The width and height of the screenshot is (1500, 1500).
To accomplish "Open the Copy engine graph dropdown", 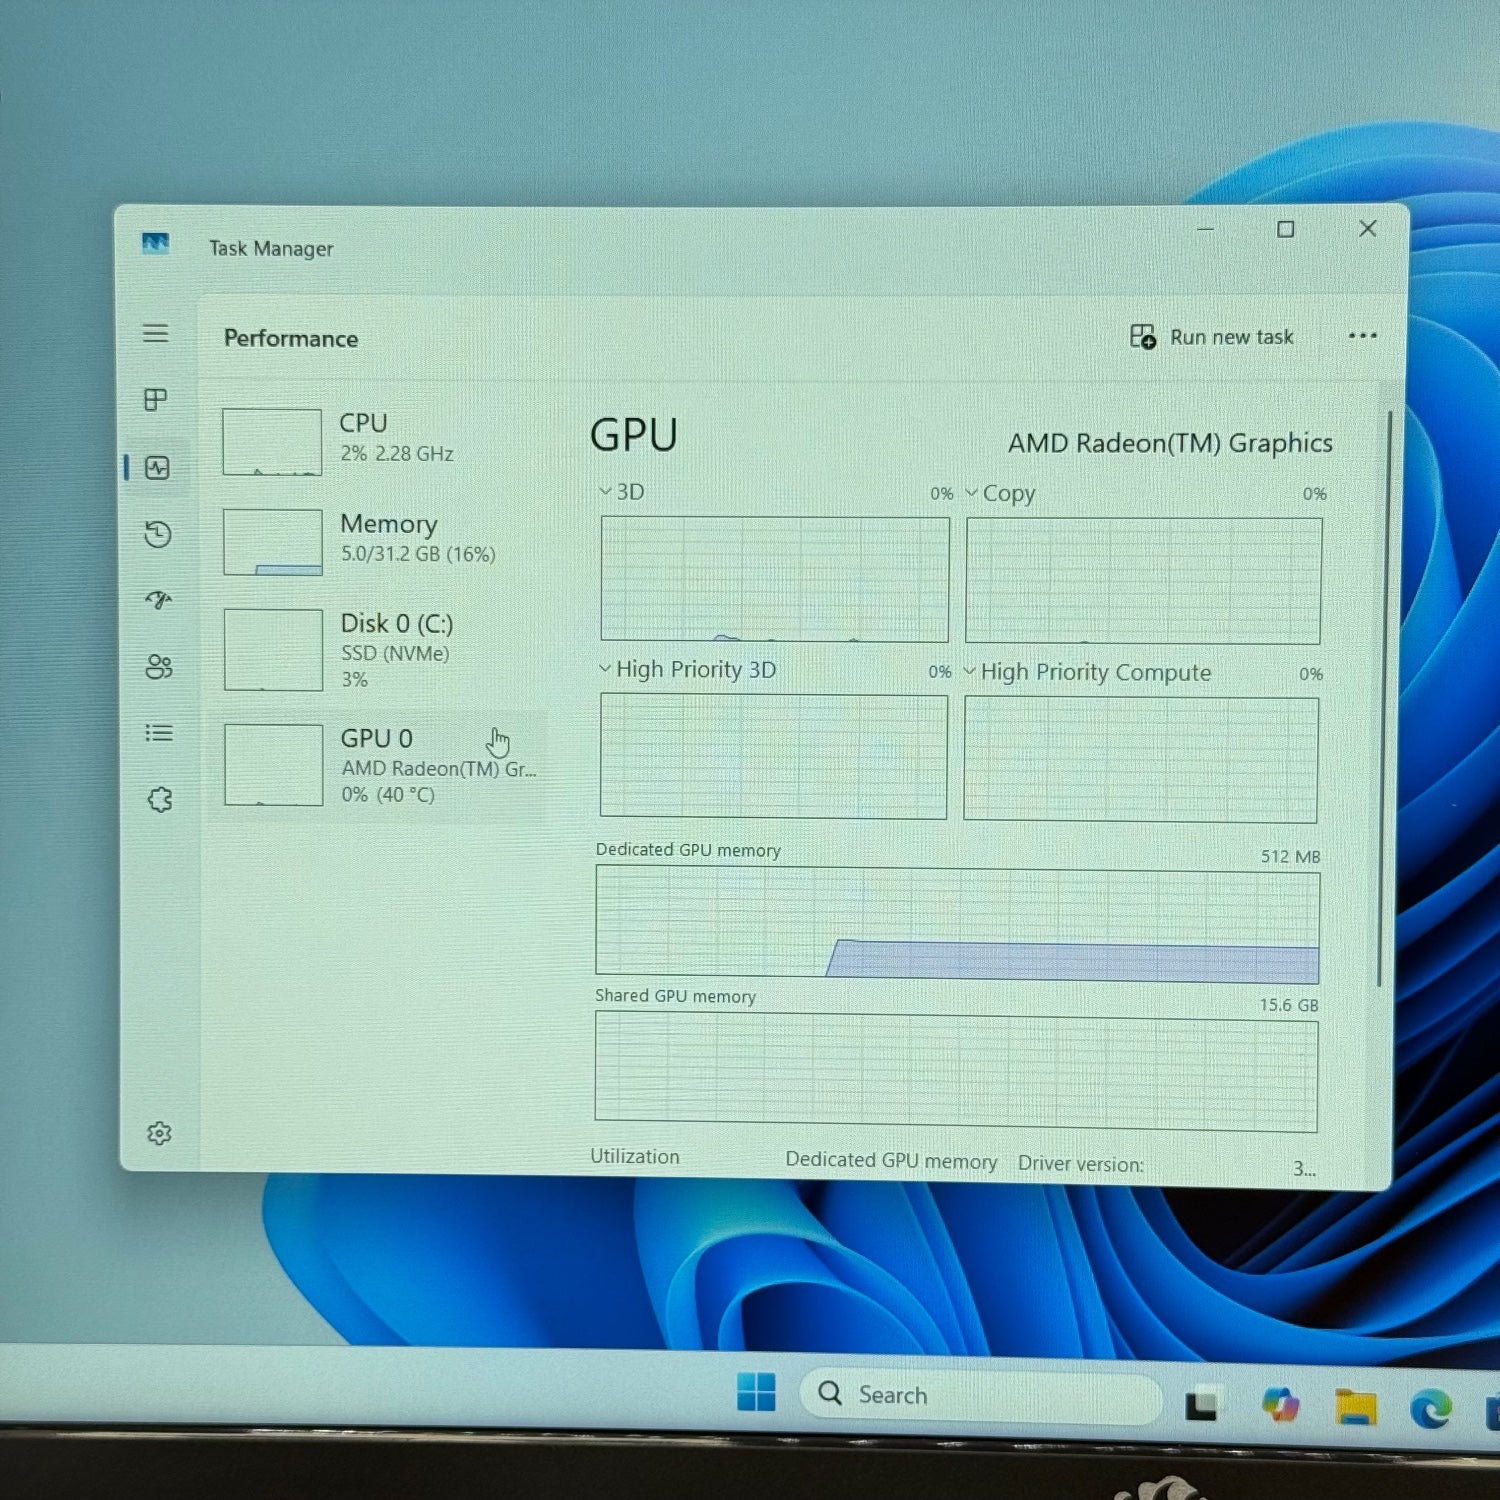I will tap(1000, 494).
